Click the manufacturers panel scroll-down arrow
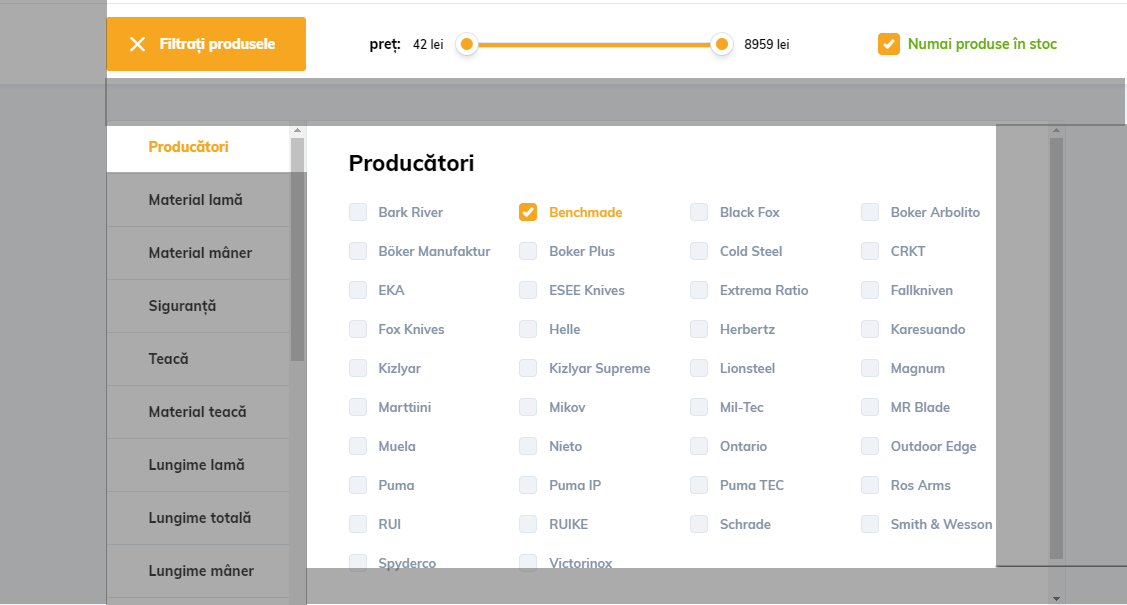This screenshot has height=605, width=1127. coord(1056,598)
